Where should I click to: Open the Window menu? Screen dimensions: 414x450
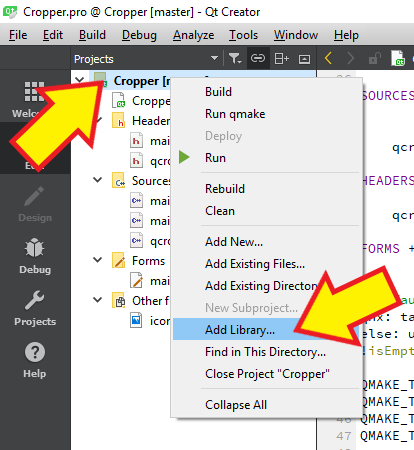296,35
